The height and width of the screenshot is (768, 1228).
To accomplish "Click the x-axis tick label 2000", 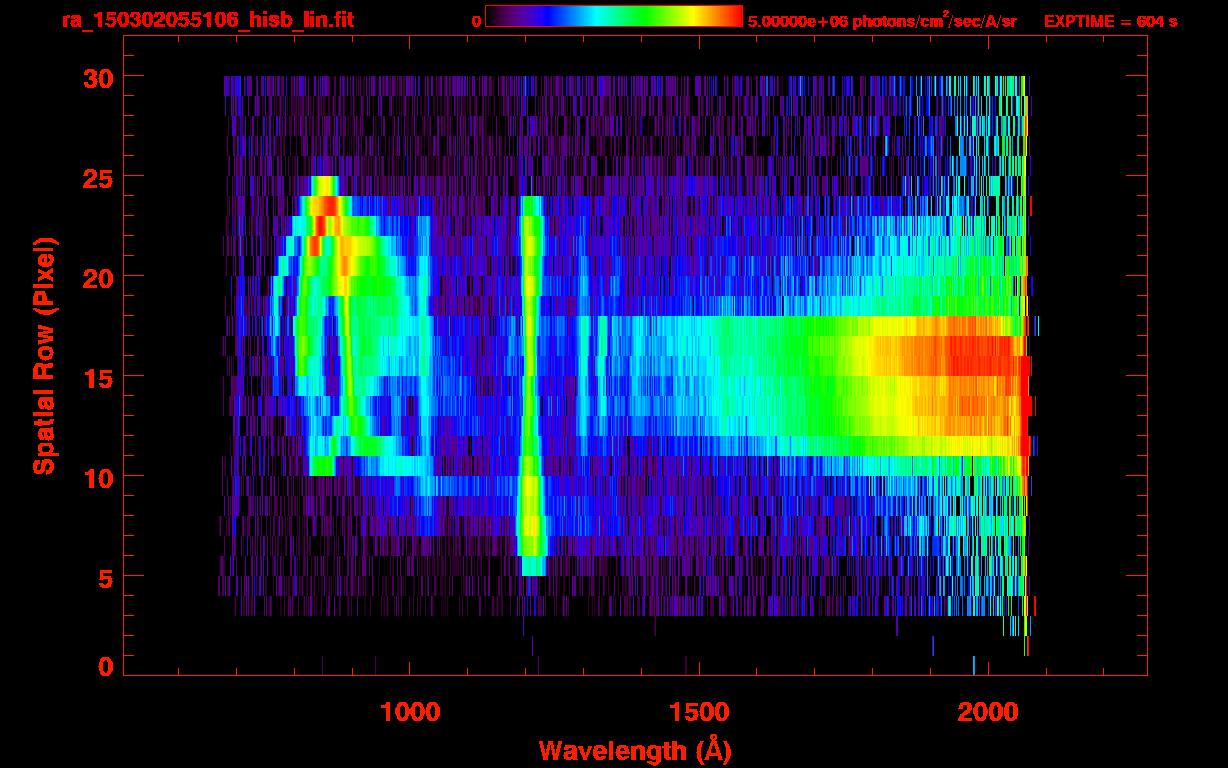I will pos(987,711).
